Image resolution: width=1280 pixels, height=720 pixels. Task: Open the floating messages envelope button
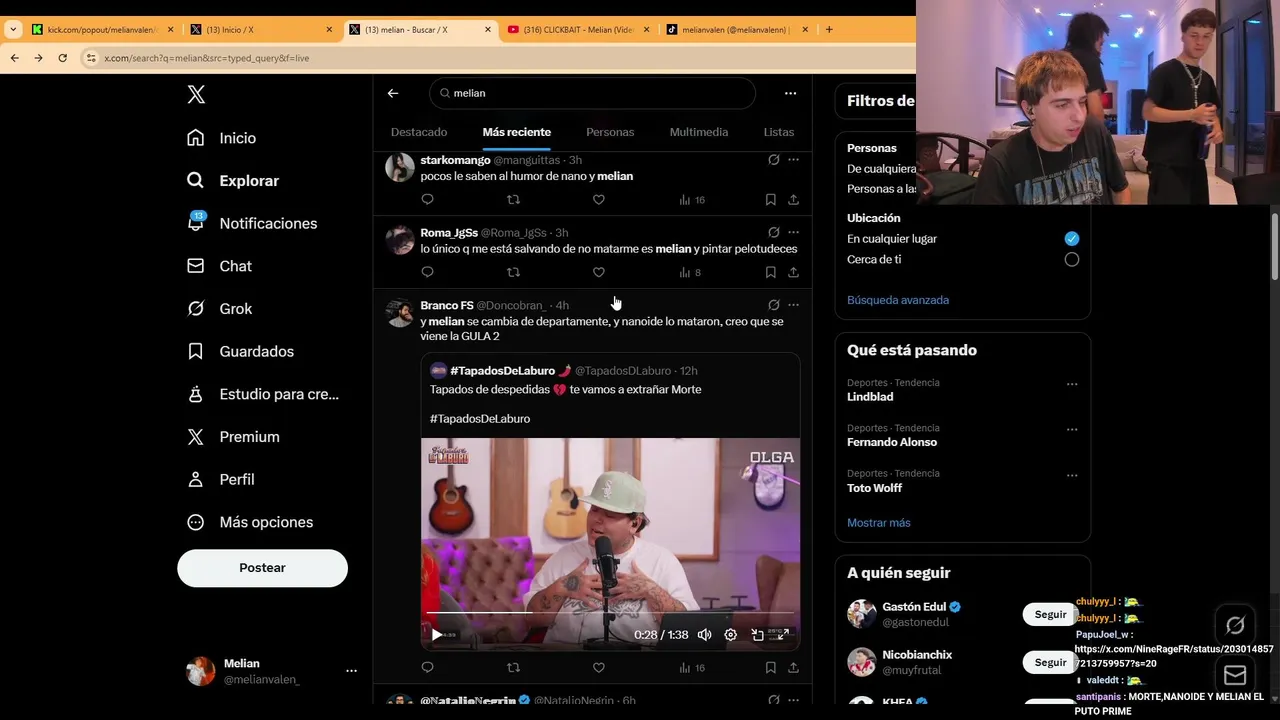pyautogui.click(x=1235, y=675)
